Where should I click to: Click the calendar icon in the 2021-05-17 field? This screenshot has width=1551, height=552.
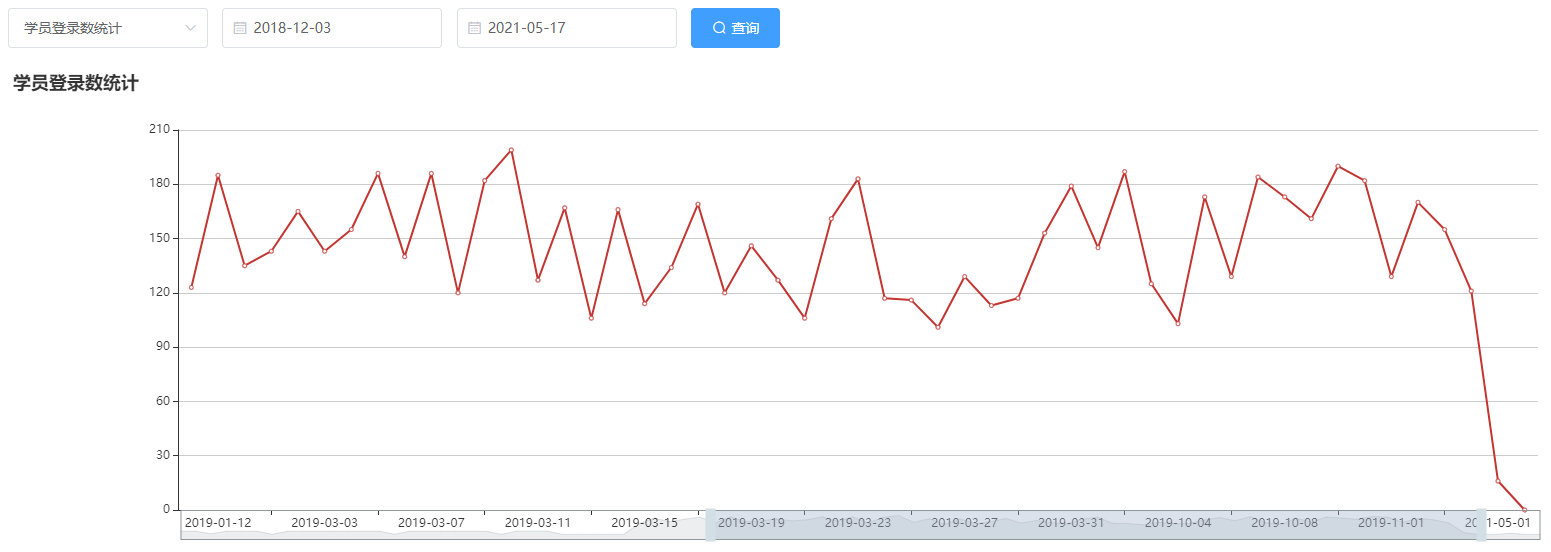(474, 28)
